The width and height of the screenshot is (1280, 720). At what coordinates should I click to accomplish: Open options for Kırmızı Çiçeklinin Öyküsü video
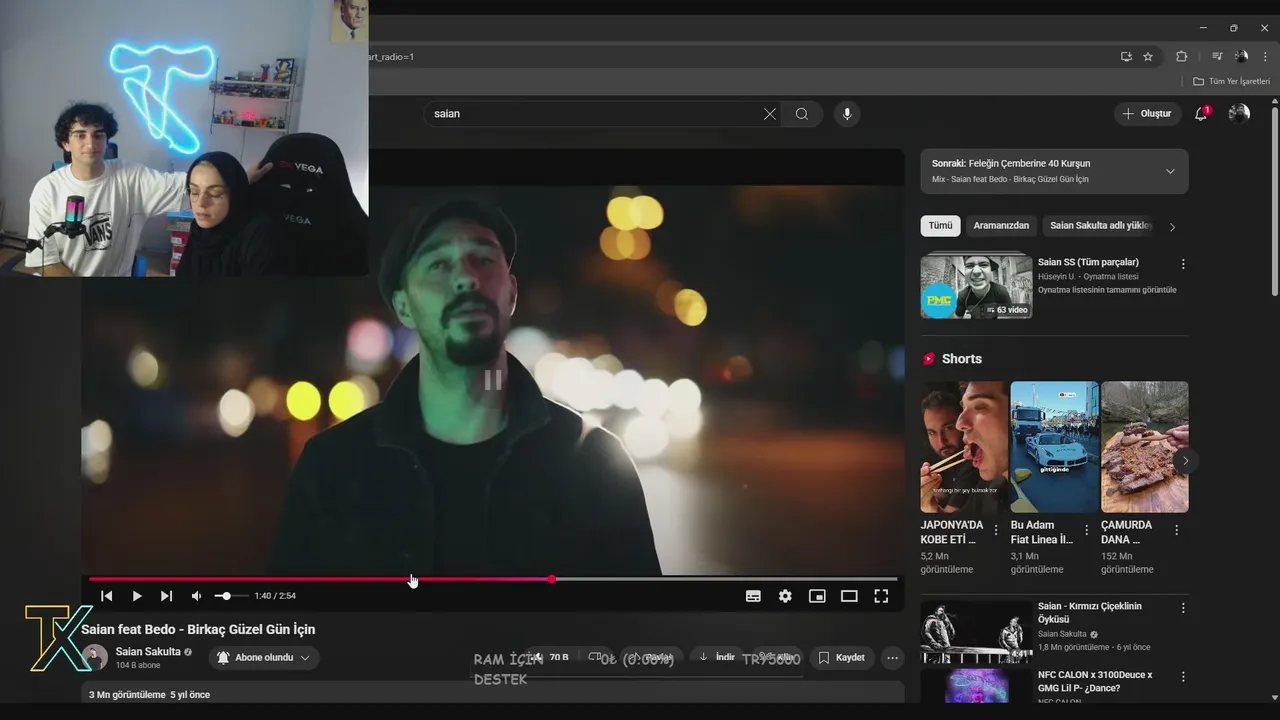[1183, 608]
